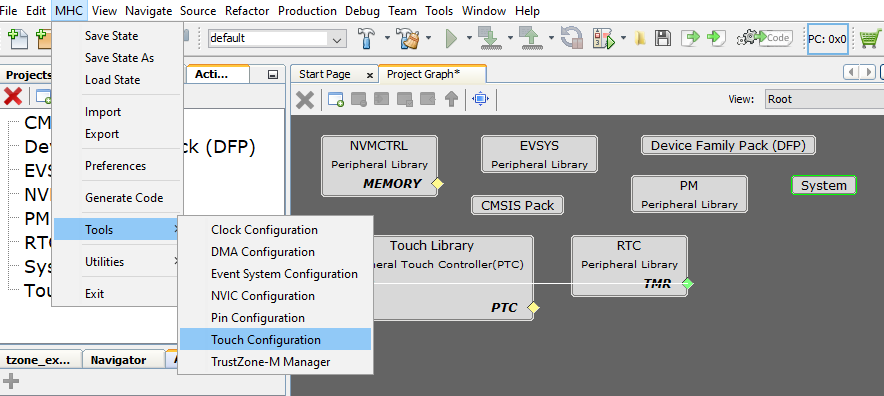Open the Refactor menu
884x396 pixels.
coord(247,11)
